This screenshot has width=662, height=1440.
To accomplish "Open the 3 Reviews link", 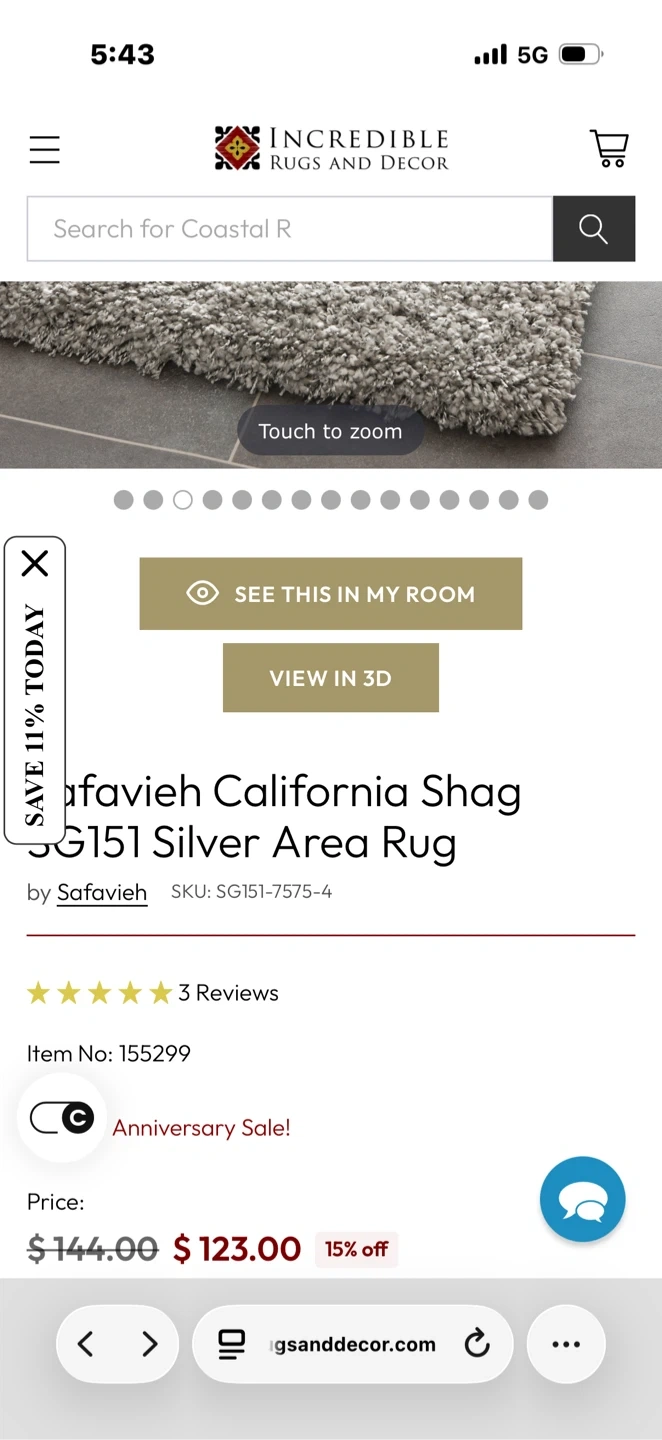I will 229,993.
